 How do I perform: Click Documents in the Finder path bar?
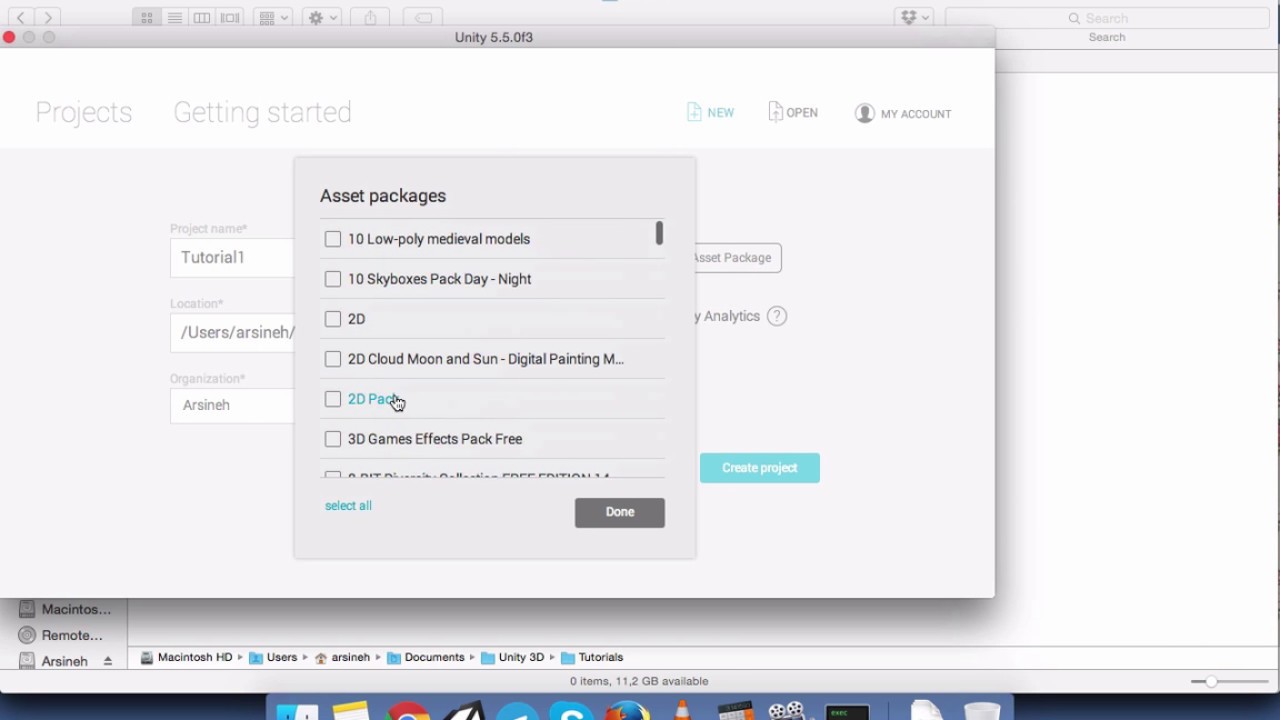pyautogui.click(x=426, y=658)
